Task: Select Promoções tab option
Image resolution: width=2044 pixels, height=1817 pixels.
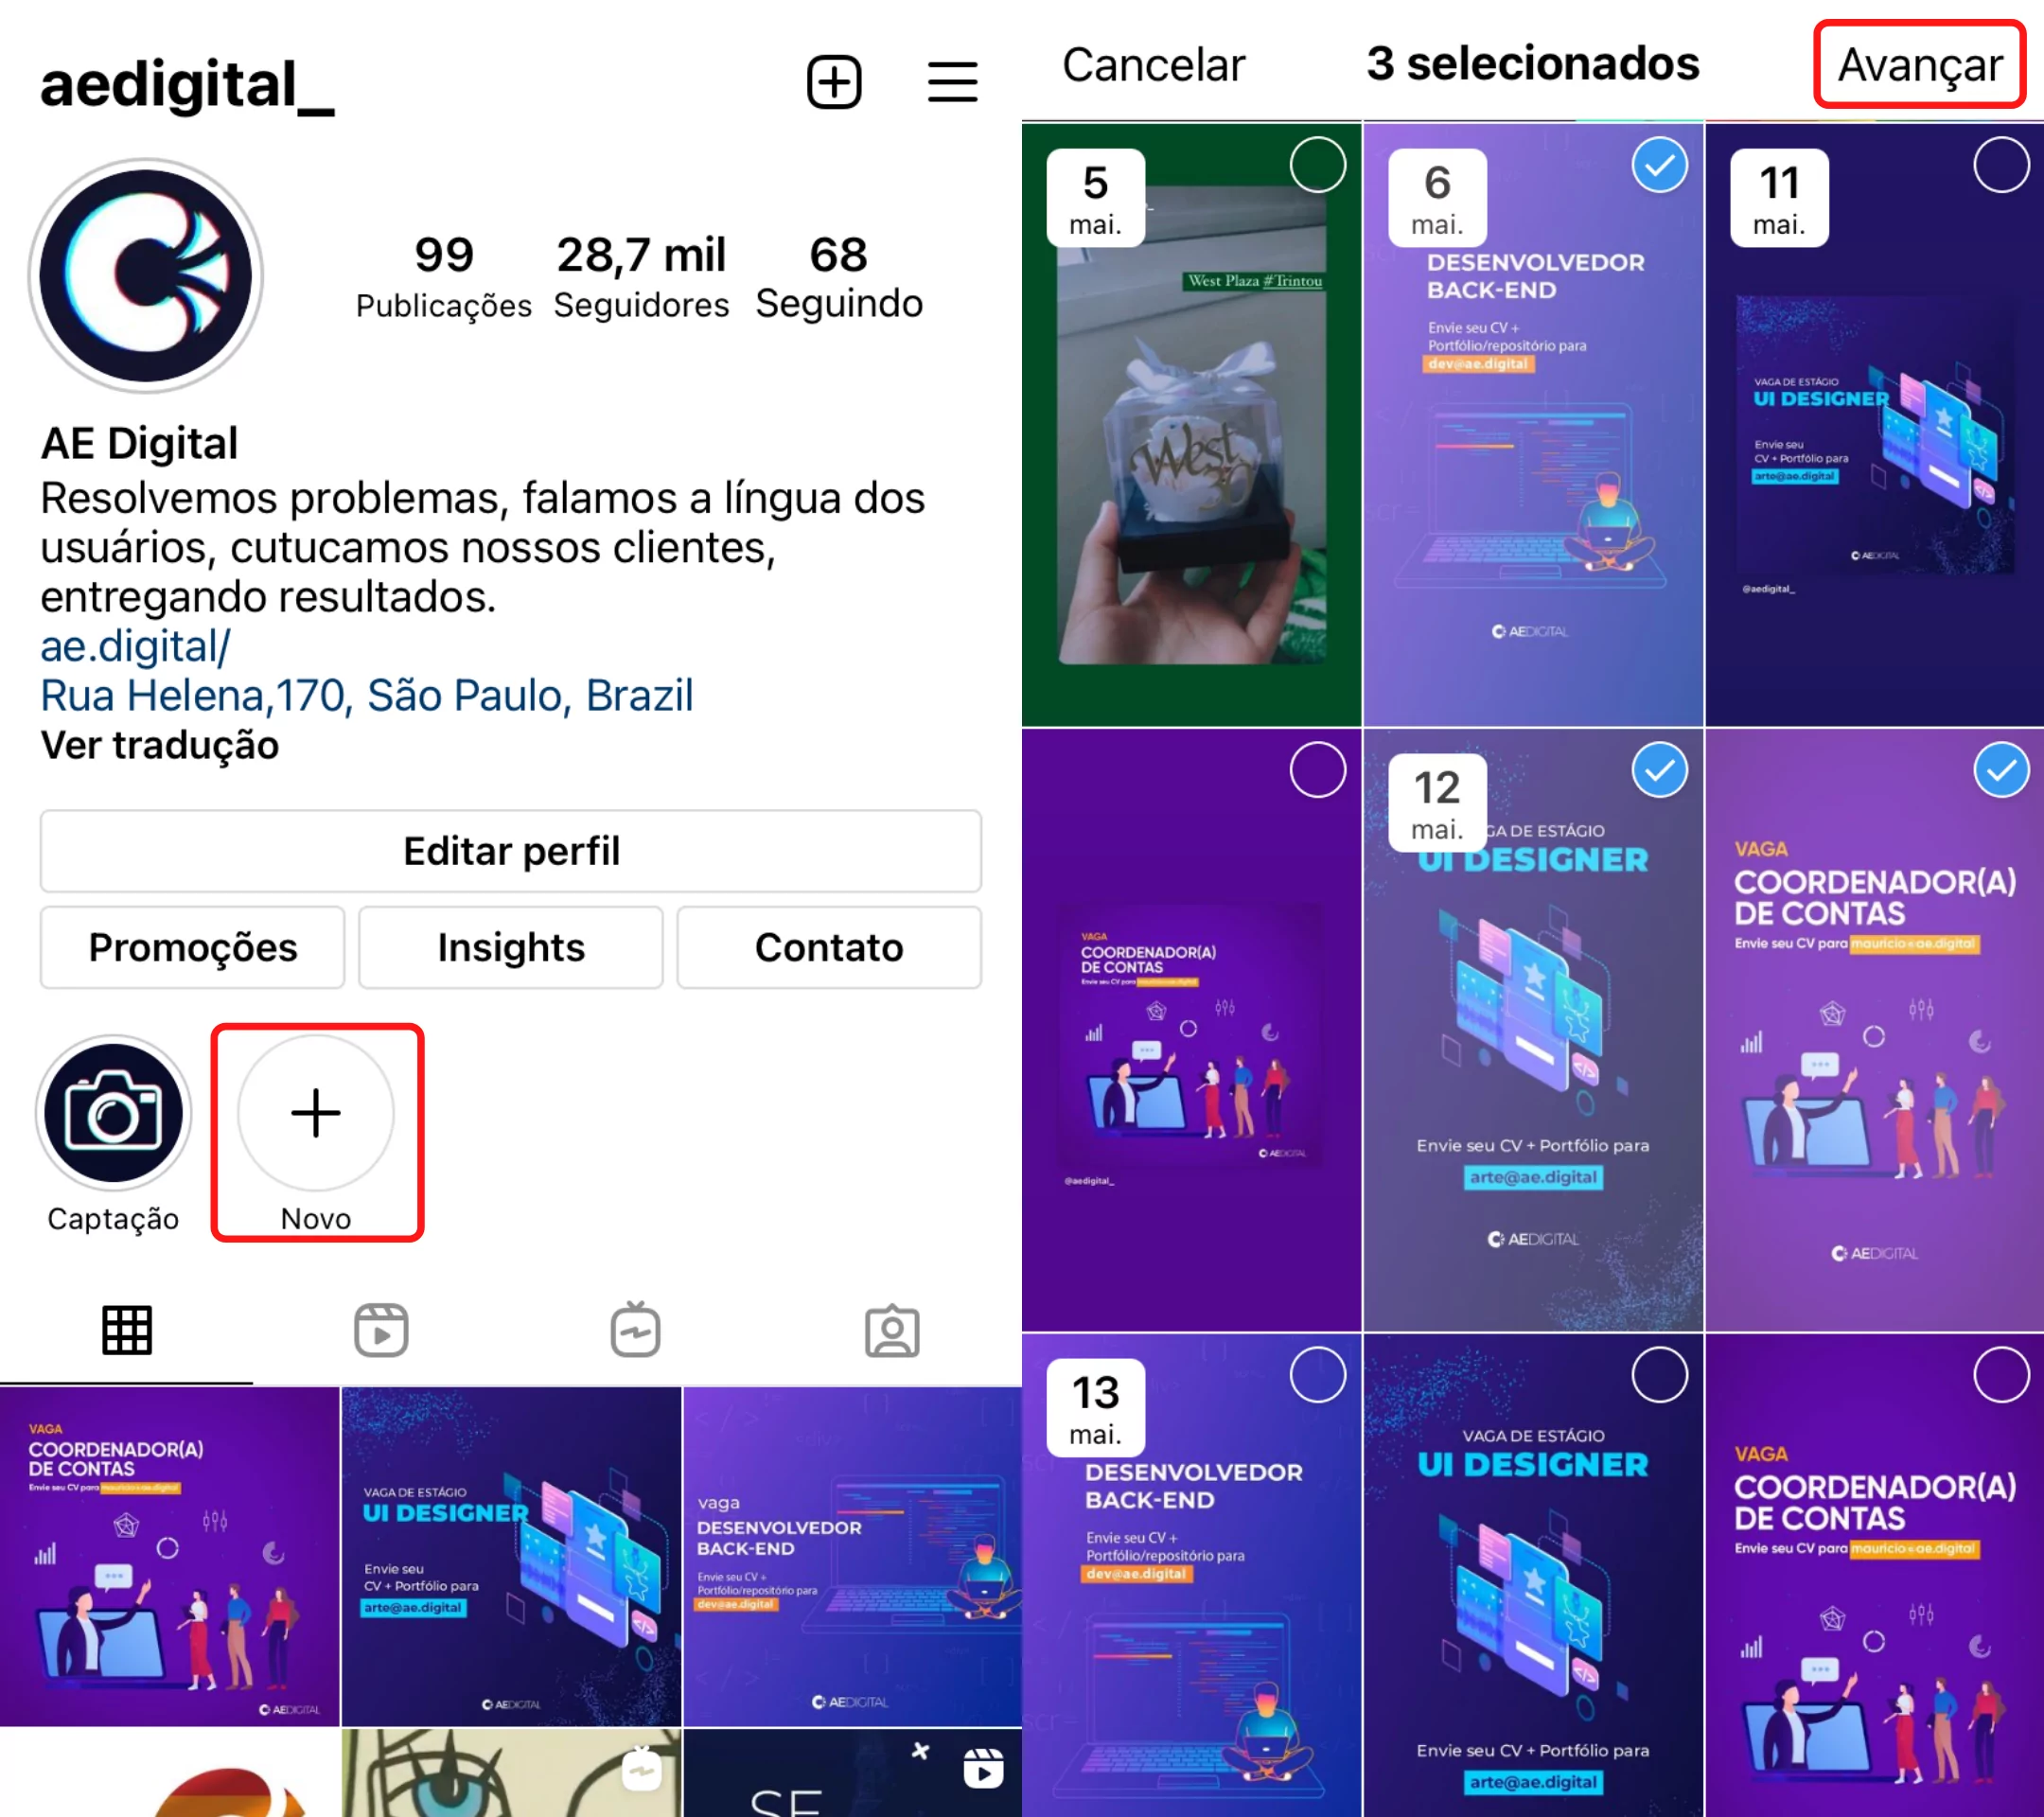Action: point(189,950)
